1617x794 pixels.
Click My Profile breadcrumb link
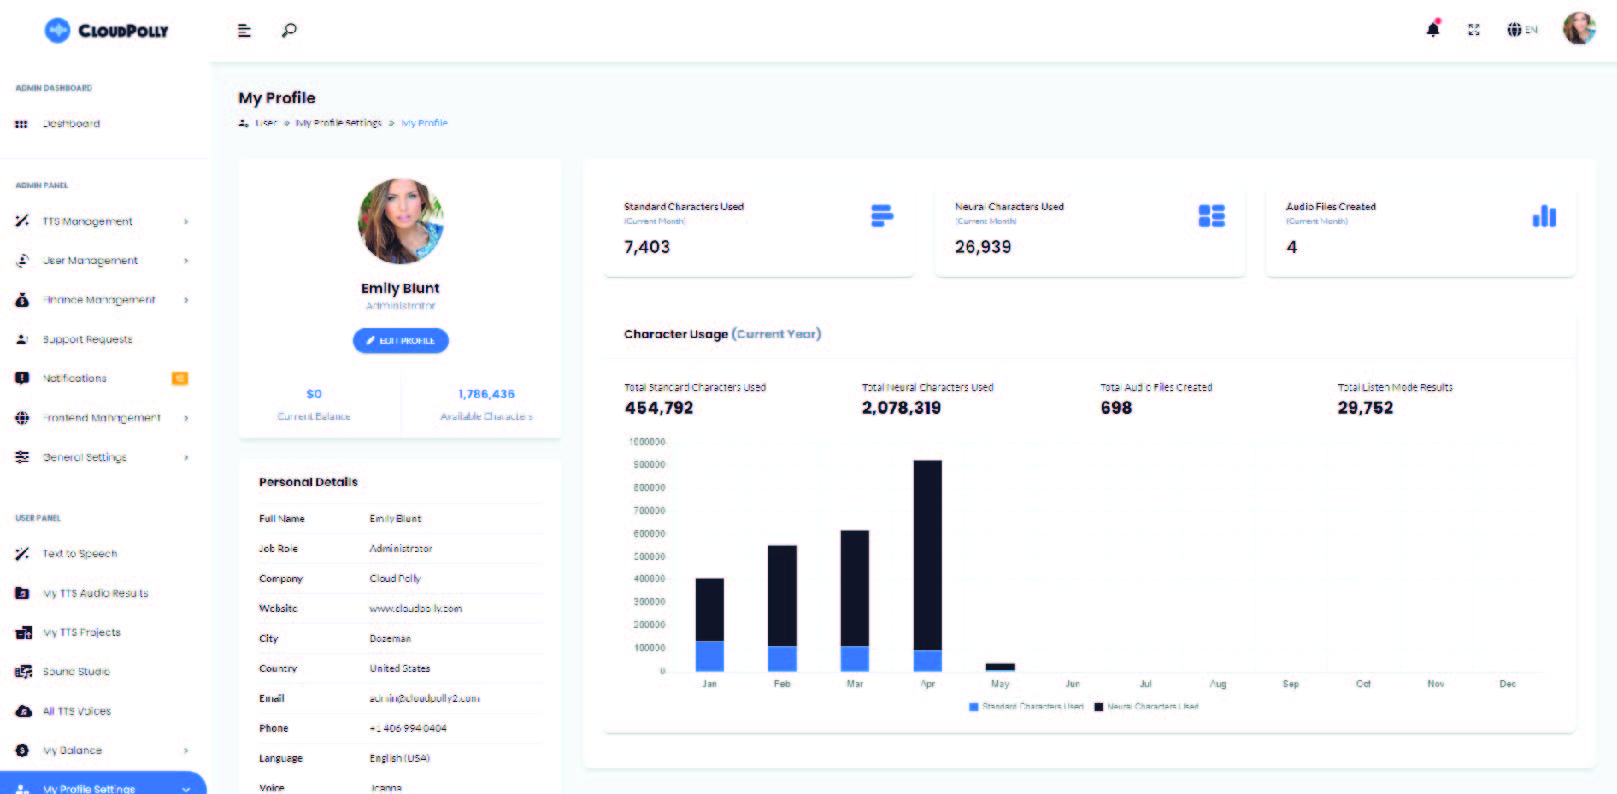point(424,123)
